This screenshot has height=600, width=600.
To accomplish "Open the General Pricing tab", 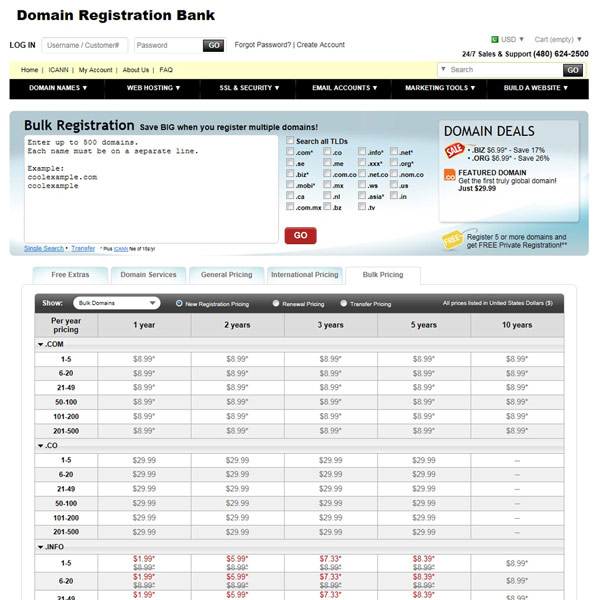I will (227, 275).
